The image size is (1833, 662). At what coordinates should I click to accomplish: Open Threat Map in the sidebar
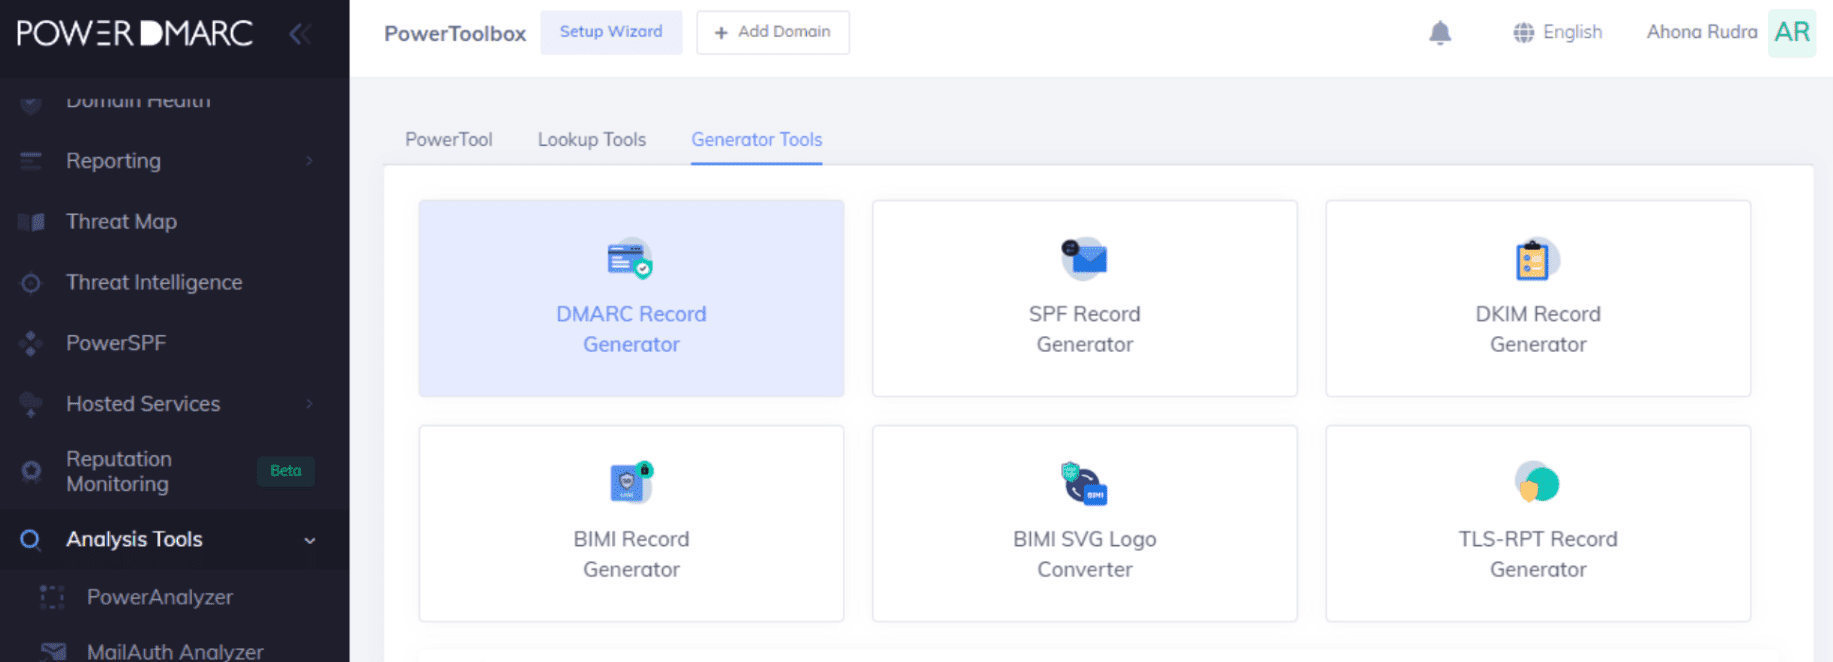[x=121, y=222]
